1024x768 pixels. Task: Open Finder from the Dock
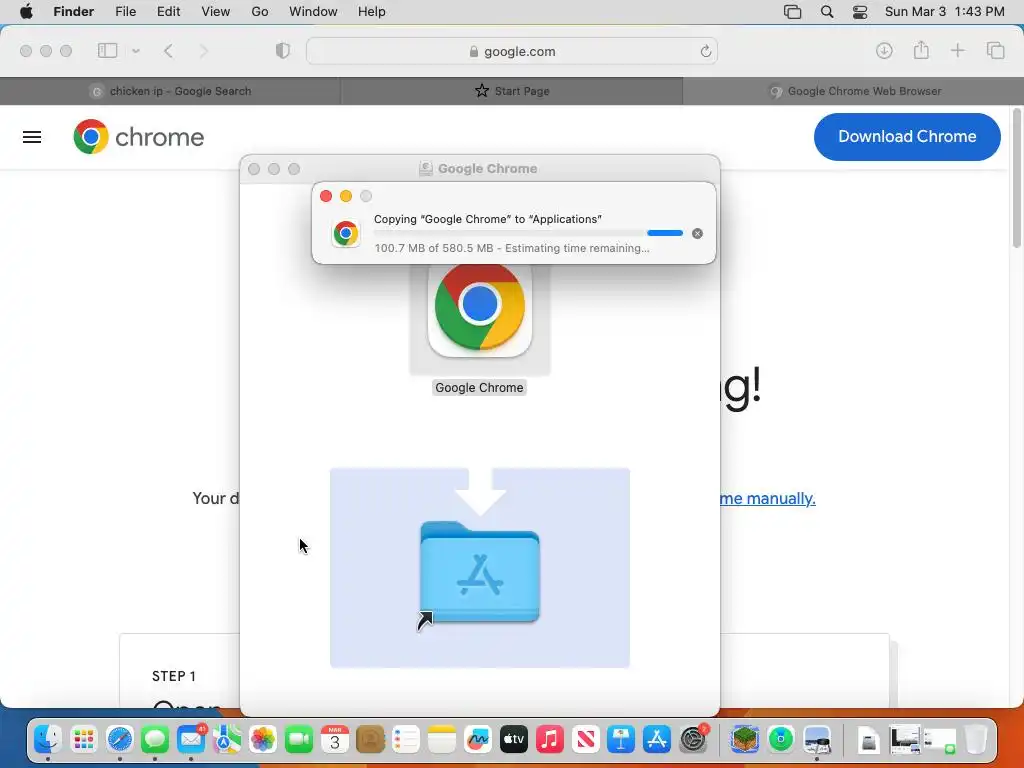tap(48, 739)
